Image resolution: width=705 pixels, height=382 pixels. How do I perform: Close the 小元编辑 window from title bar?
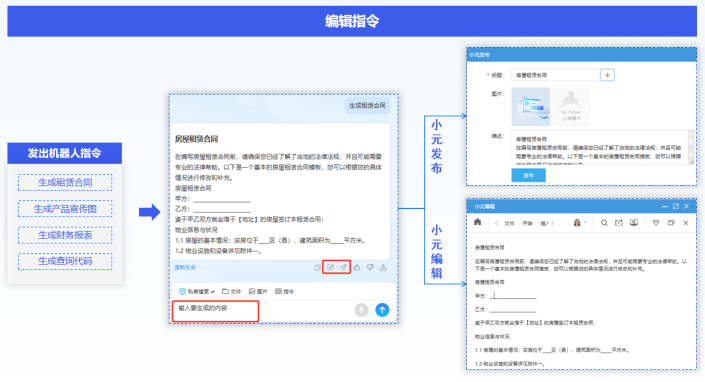tap(687, 206)
